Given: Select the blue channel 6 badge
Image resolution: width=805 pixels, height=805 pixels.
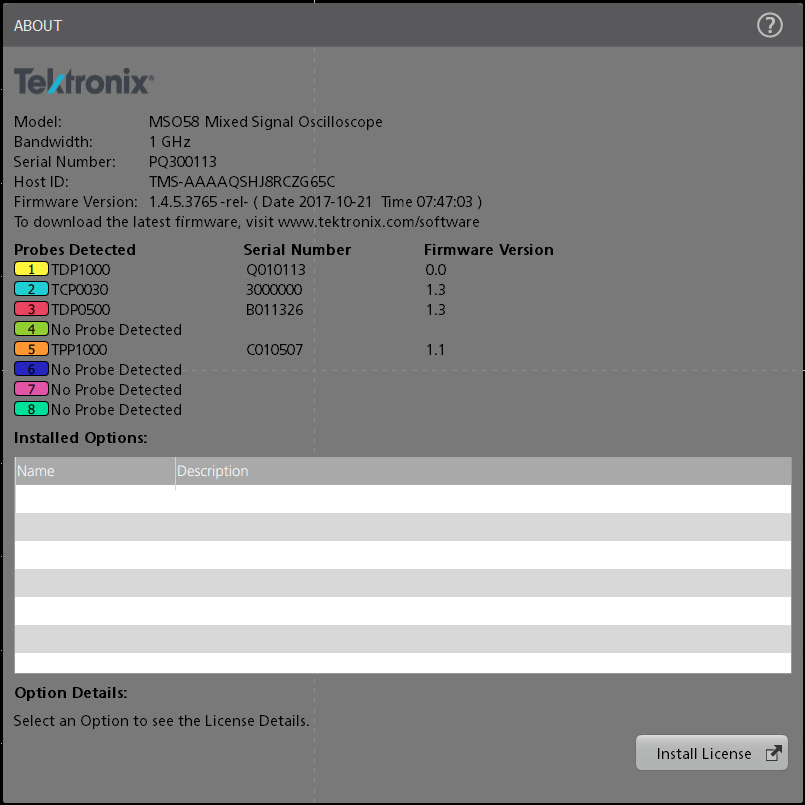Looking at the screenshot, I should (x=29, y=369).
